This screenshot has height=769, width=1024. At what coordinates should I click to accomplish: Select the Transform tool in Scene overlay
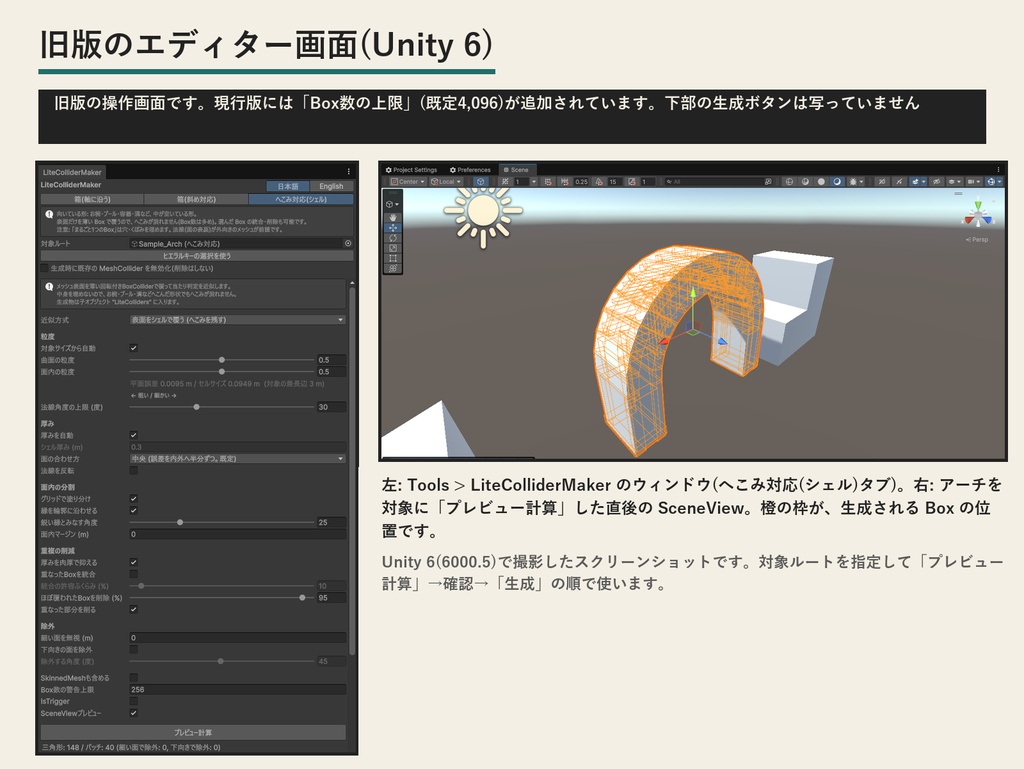(x=392, y=268)
